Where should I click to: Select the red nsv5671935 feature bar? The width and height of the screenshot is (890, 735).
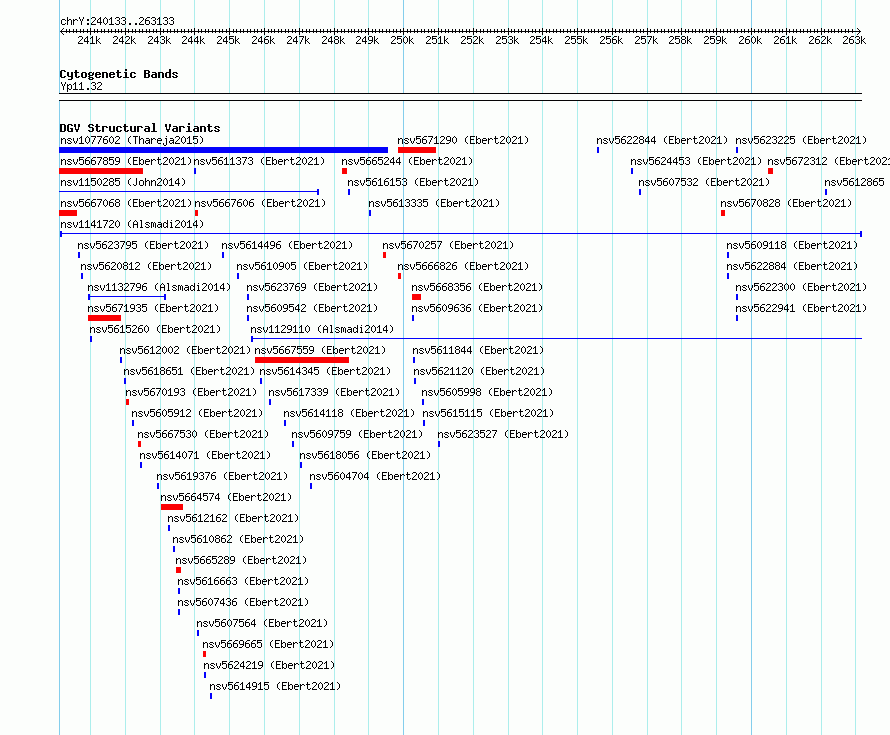point(104,318)
